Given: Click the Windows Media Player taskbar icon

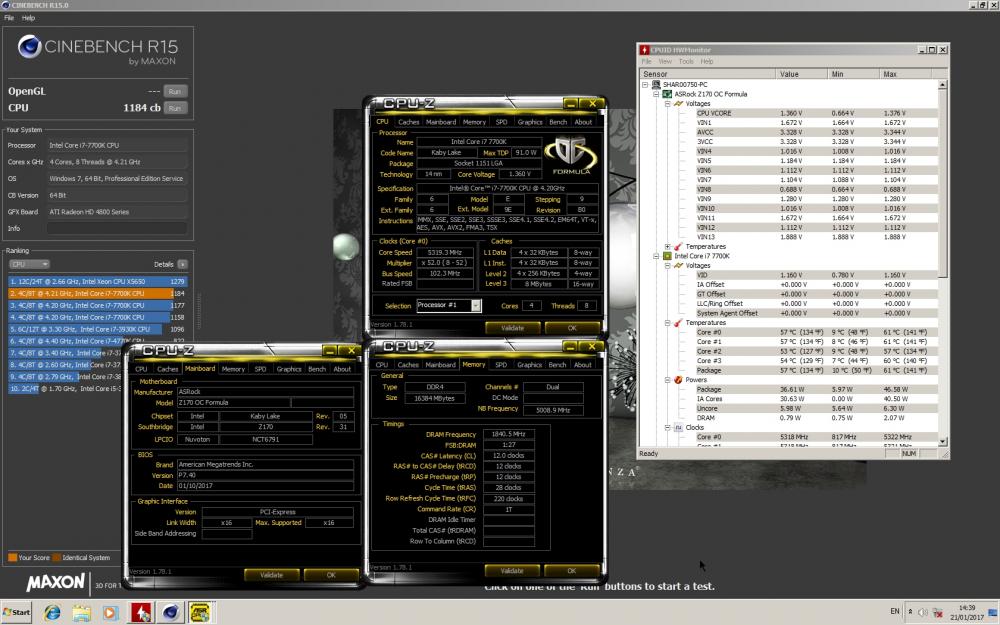Looking at the screenshot, I should click(111, 611).
